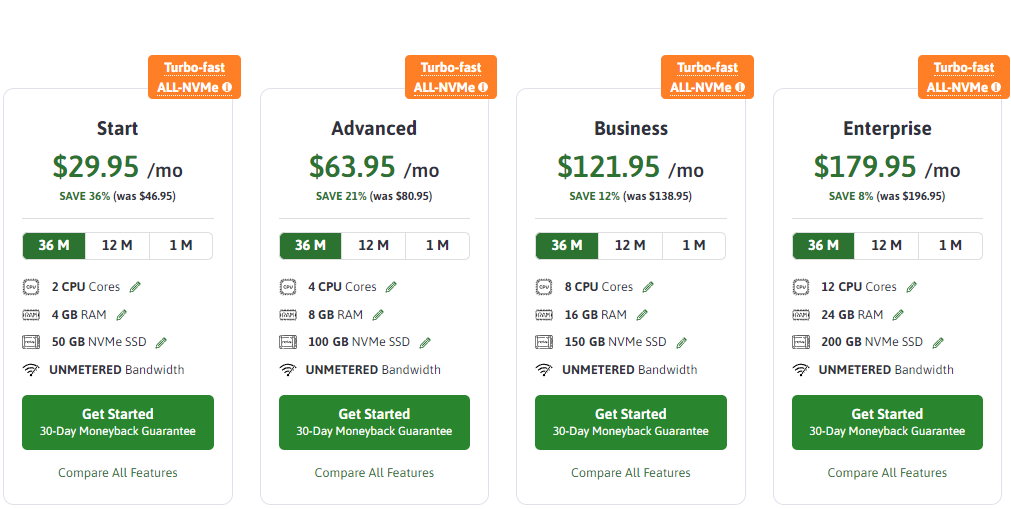Edit CPU cores pencil in Business plan
Viewport: 1011px width, 509px height.
pyautogui.click(x=648, y=287)
